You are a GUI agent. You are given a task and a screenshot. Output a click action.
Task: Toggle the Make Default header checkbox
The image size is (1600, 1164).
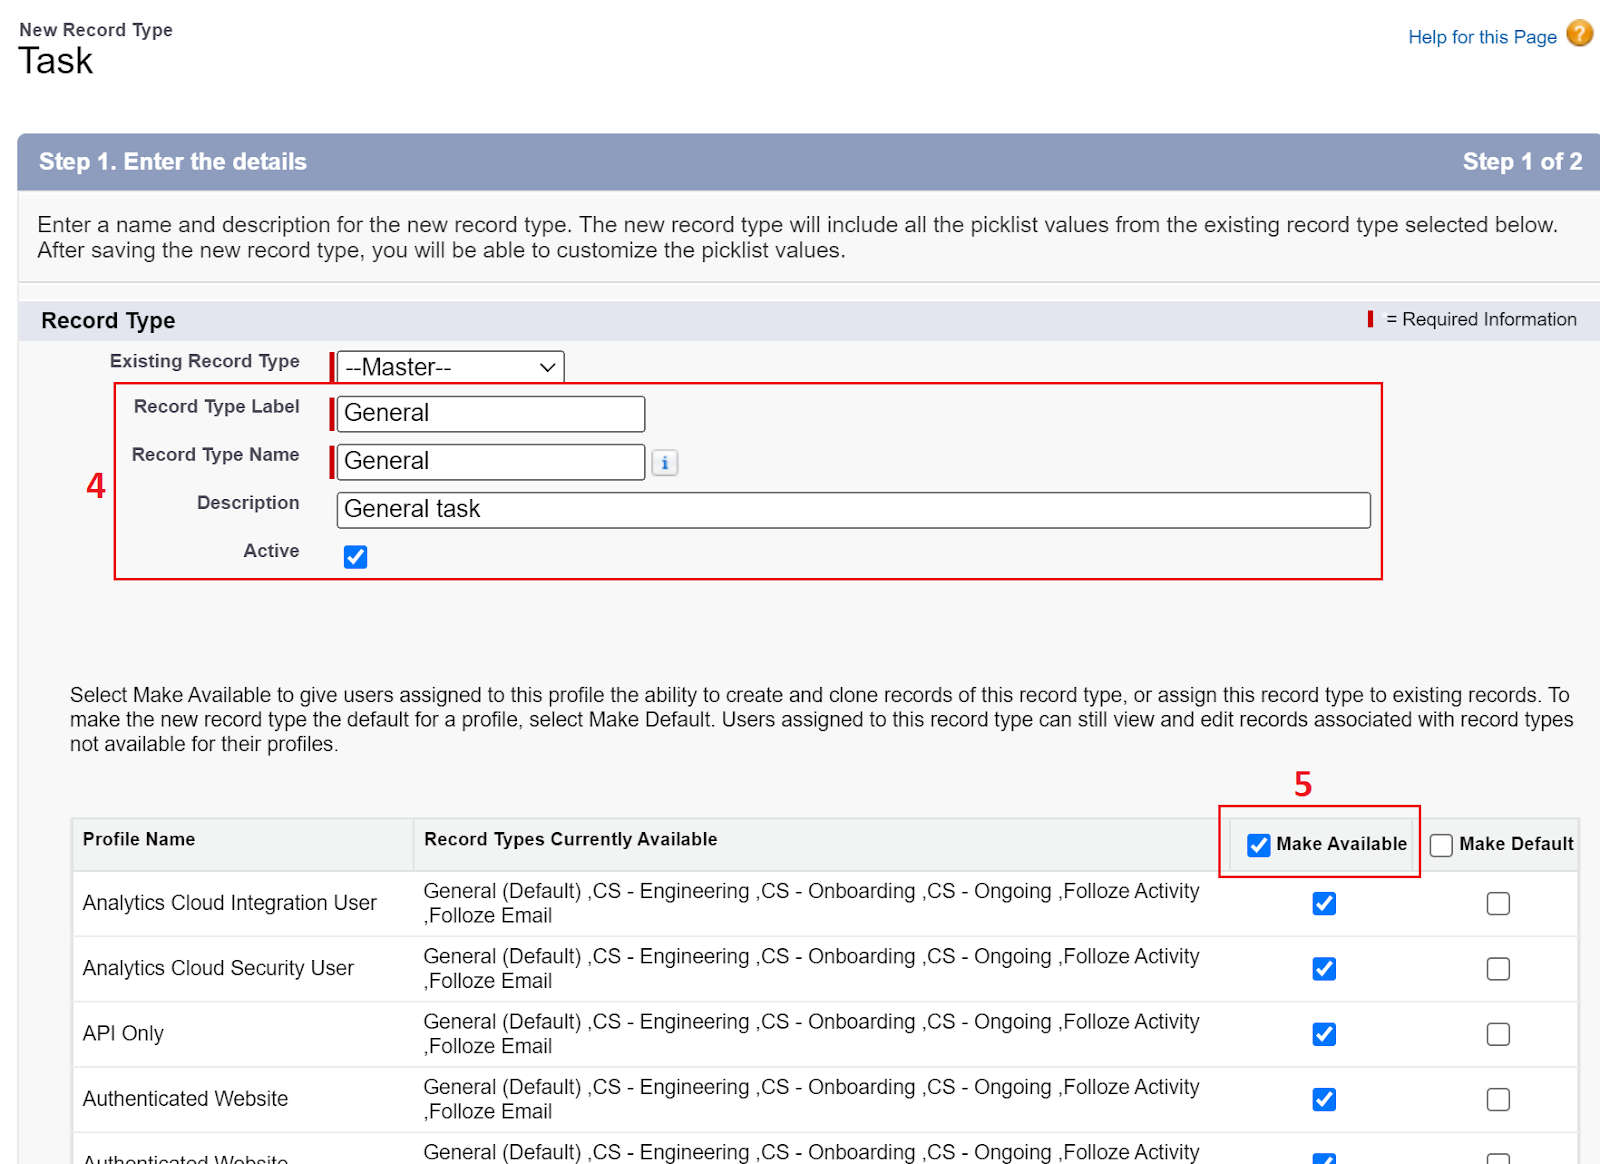(x=1441, y=845)
